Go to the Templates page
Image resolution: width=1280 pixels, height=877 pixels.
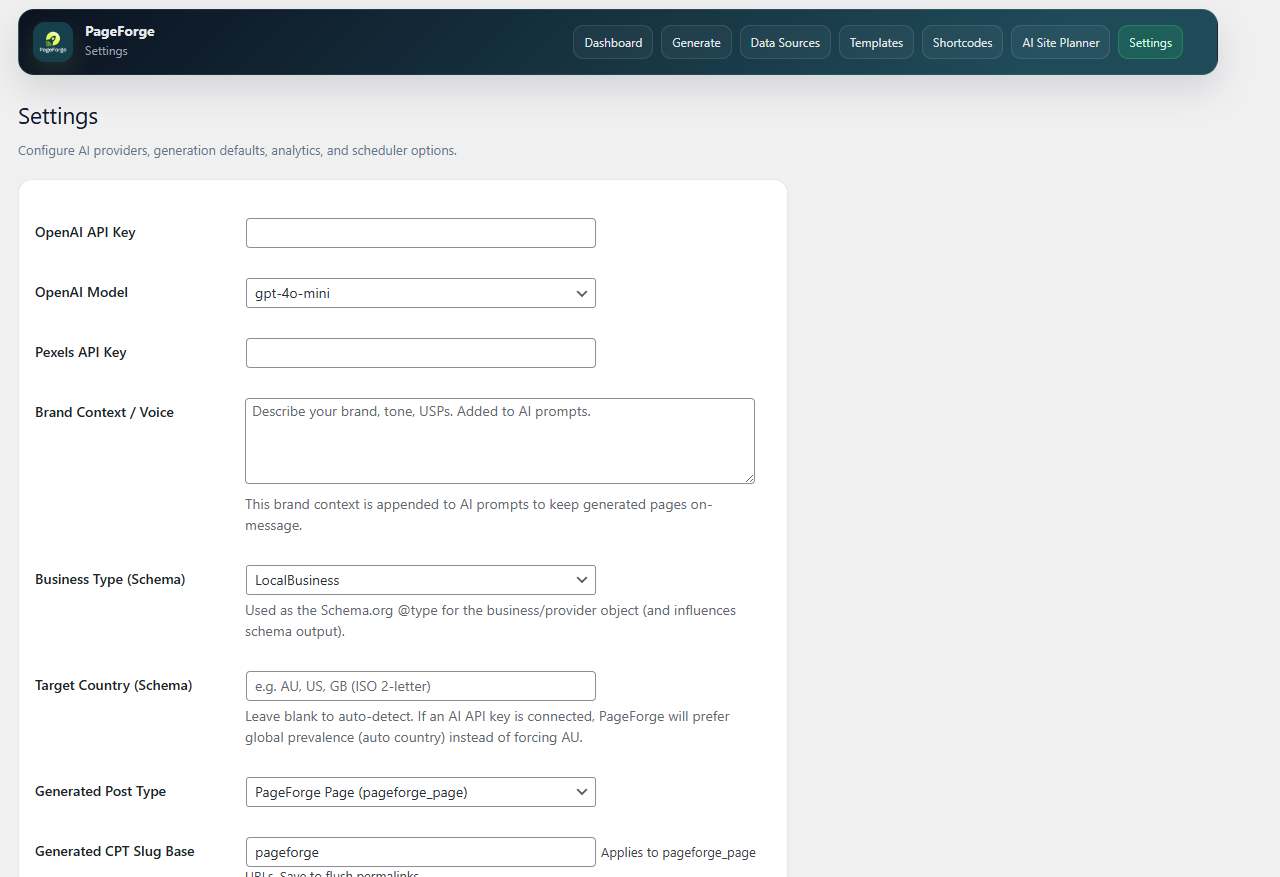click(x=876, y=42)
